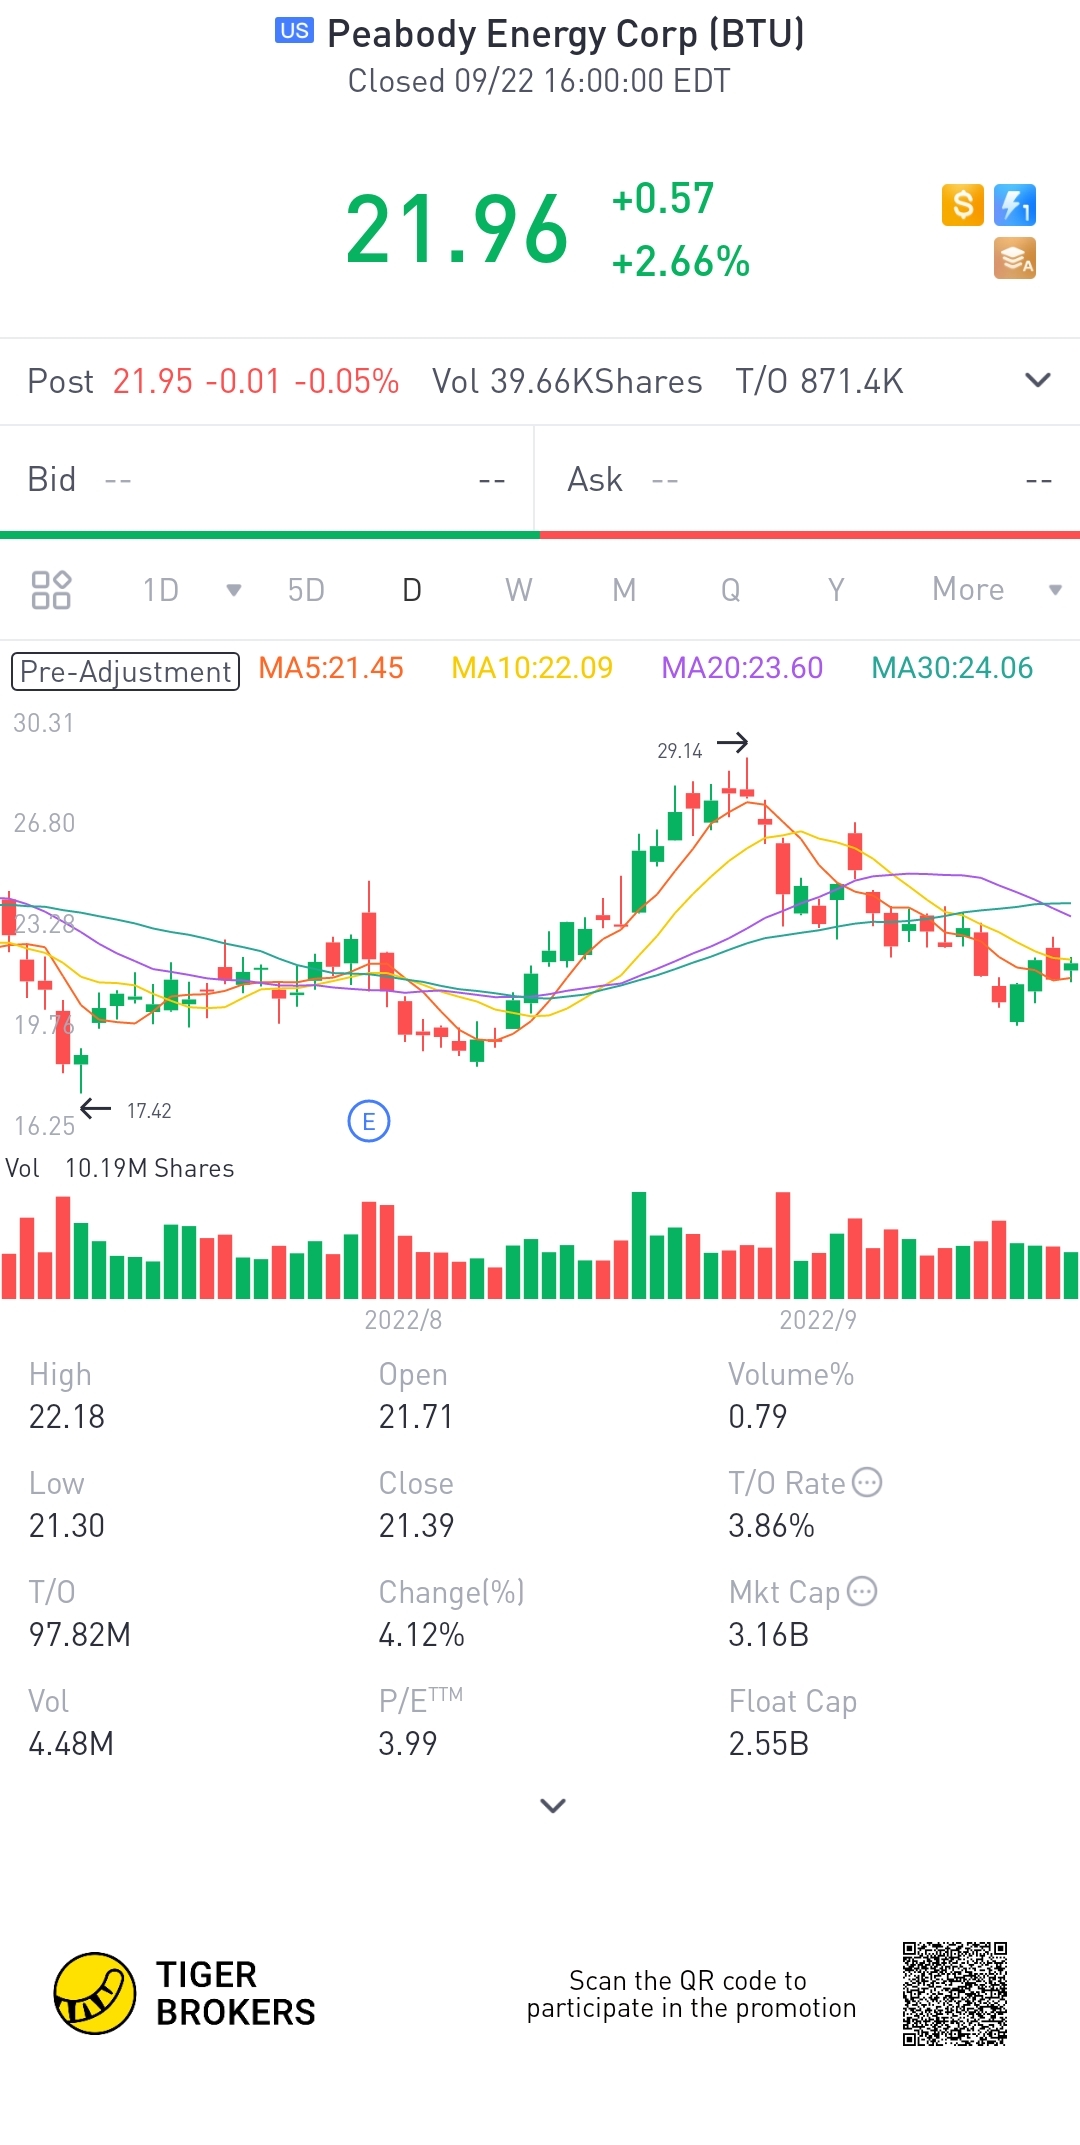Select the W weekly chart tab
The height and width of the screenshot is (2145, 1080).
[518, 590]
